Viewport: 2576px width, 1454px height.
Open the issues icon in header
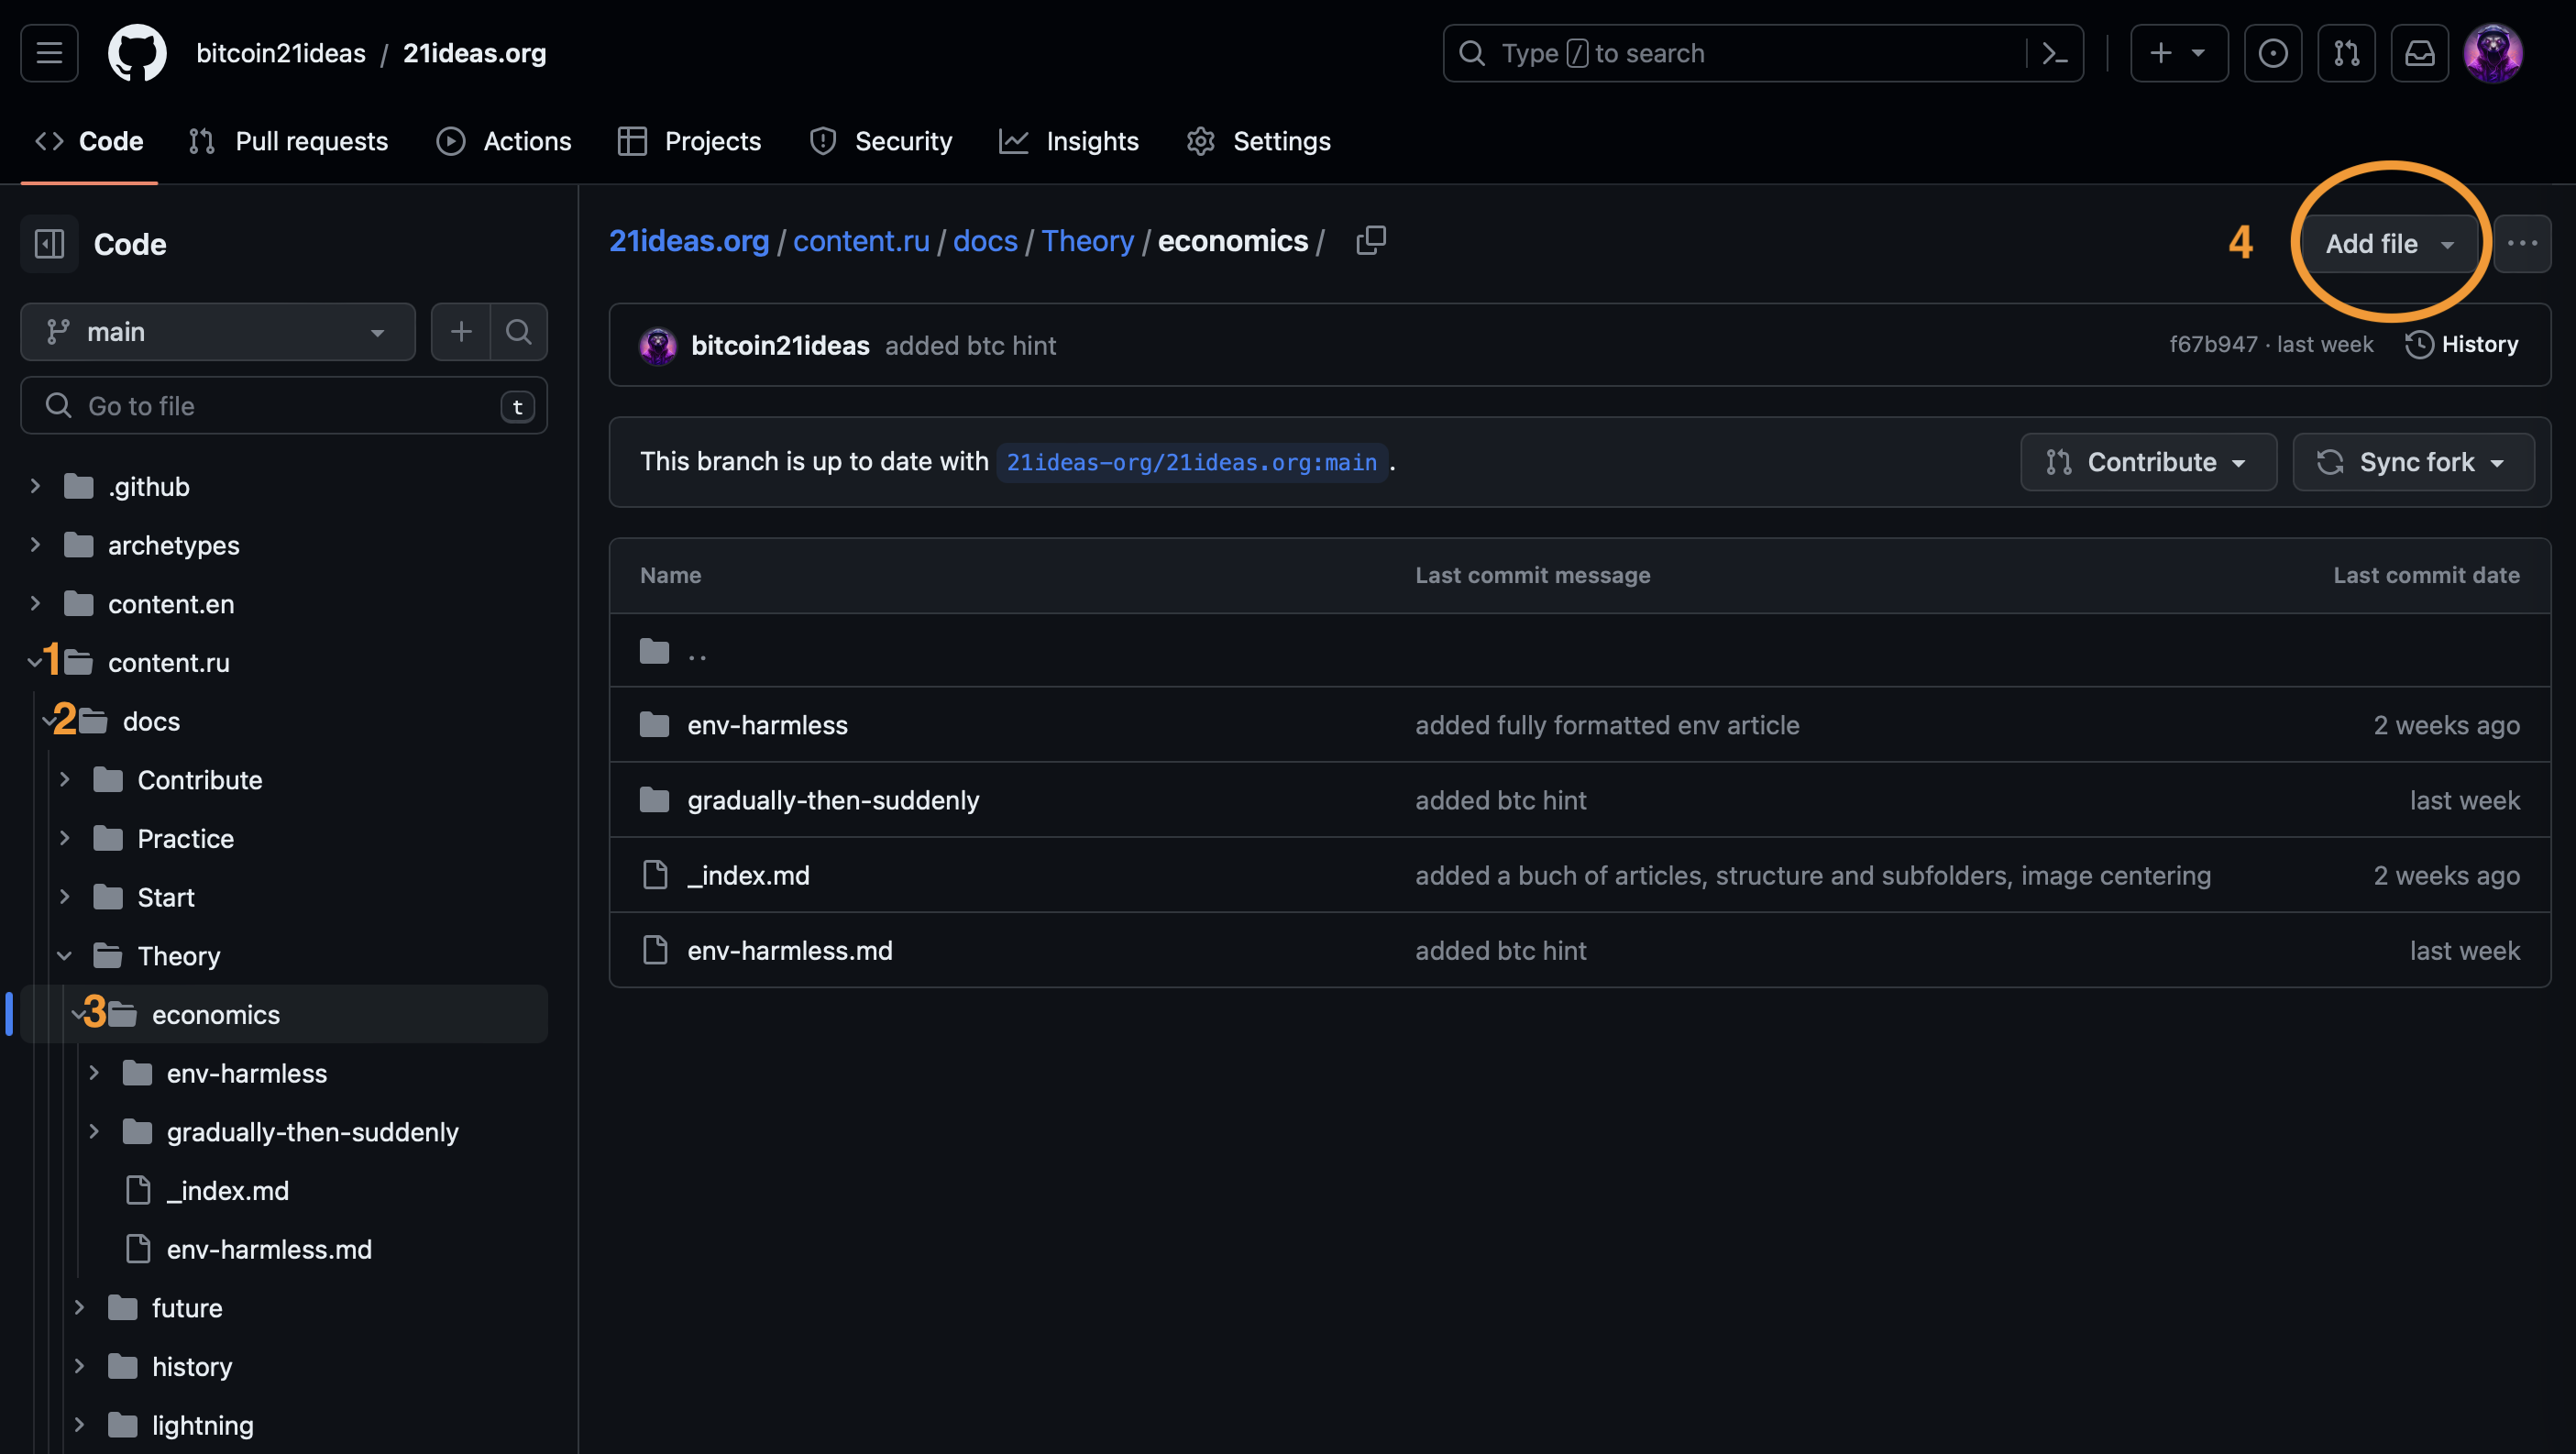[2272, 53]
